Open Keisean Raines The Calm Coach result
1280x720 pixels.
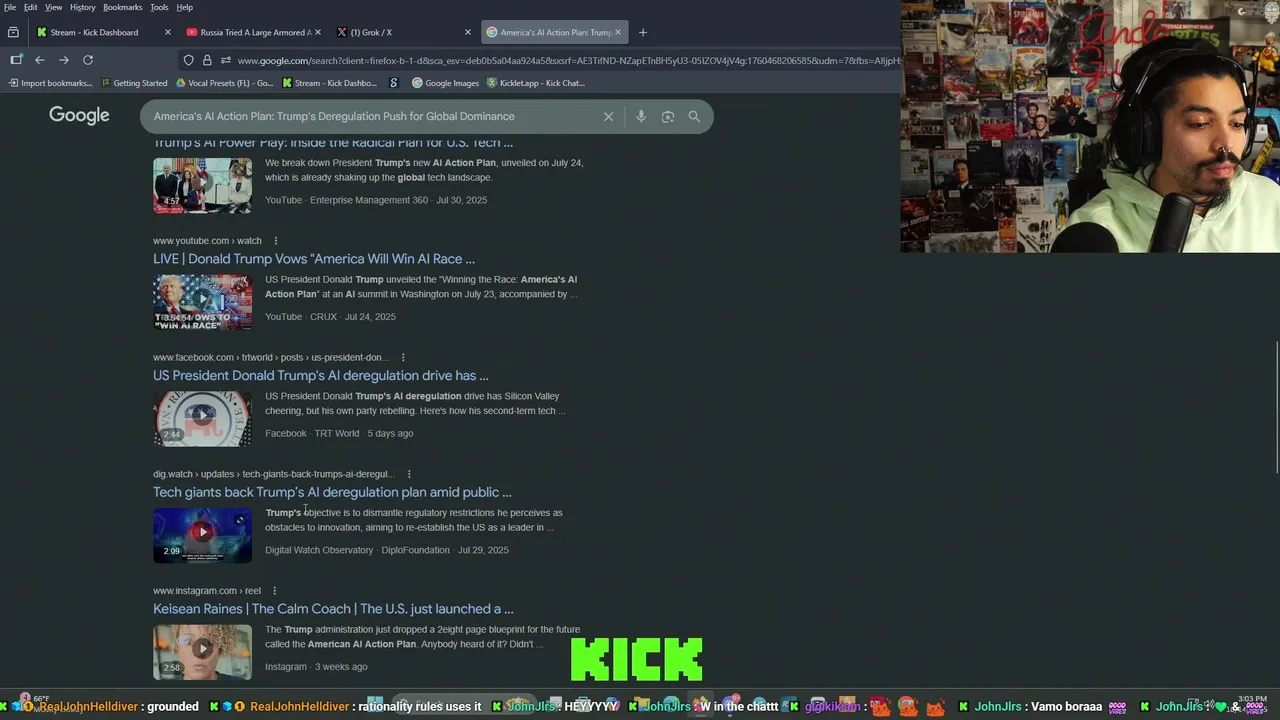coord(333,609)
